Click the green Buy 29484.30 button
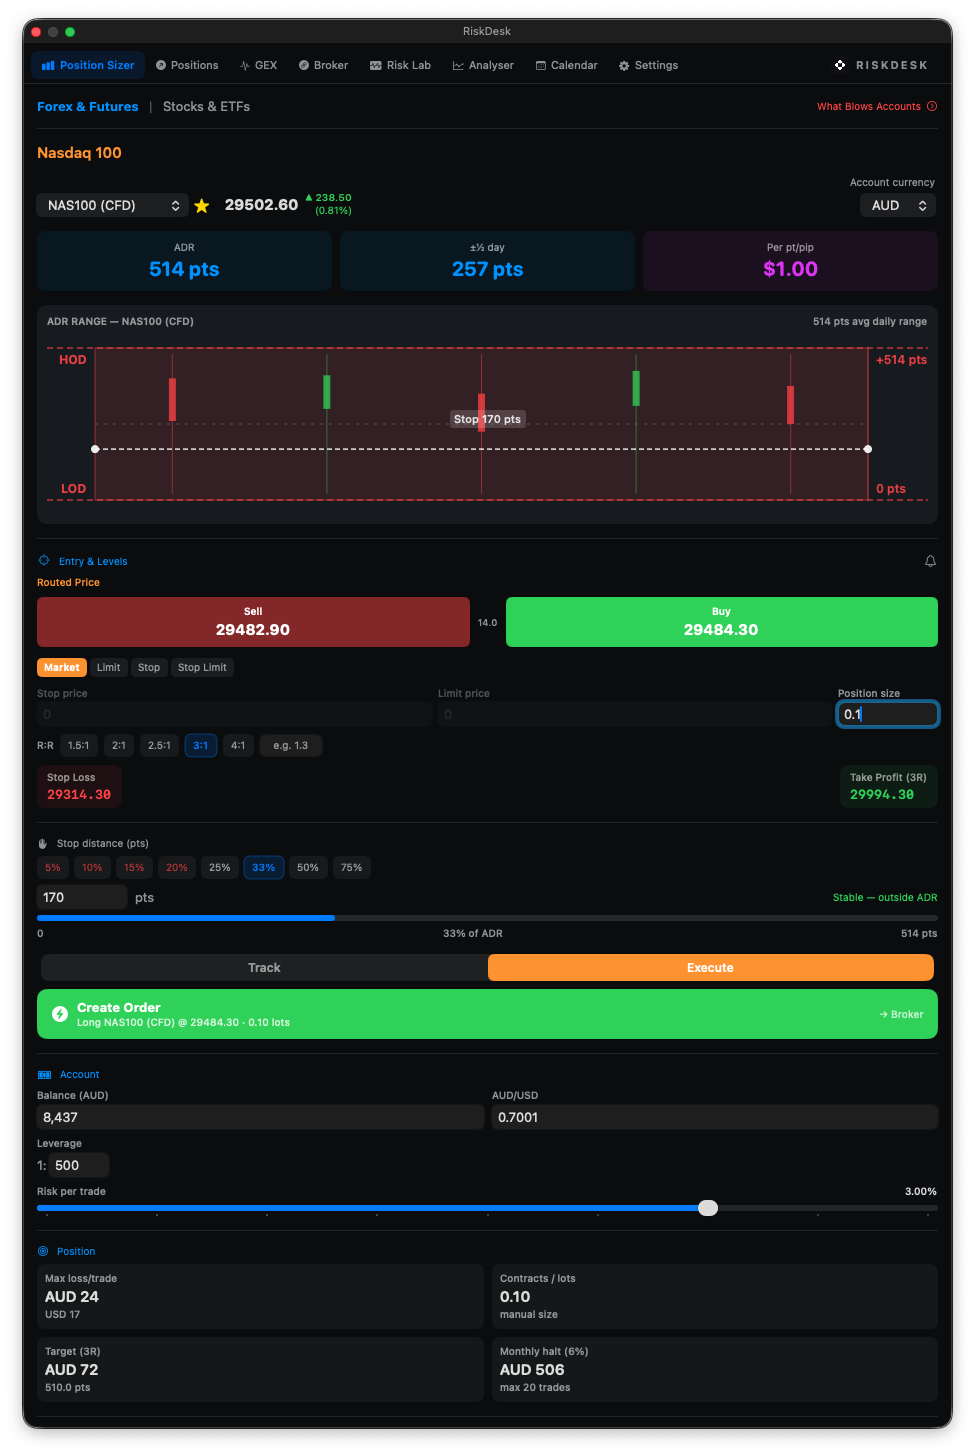This screenshot has height=1455, width=975. [722, 622]
